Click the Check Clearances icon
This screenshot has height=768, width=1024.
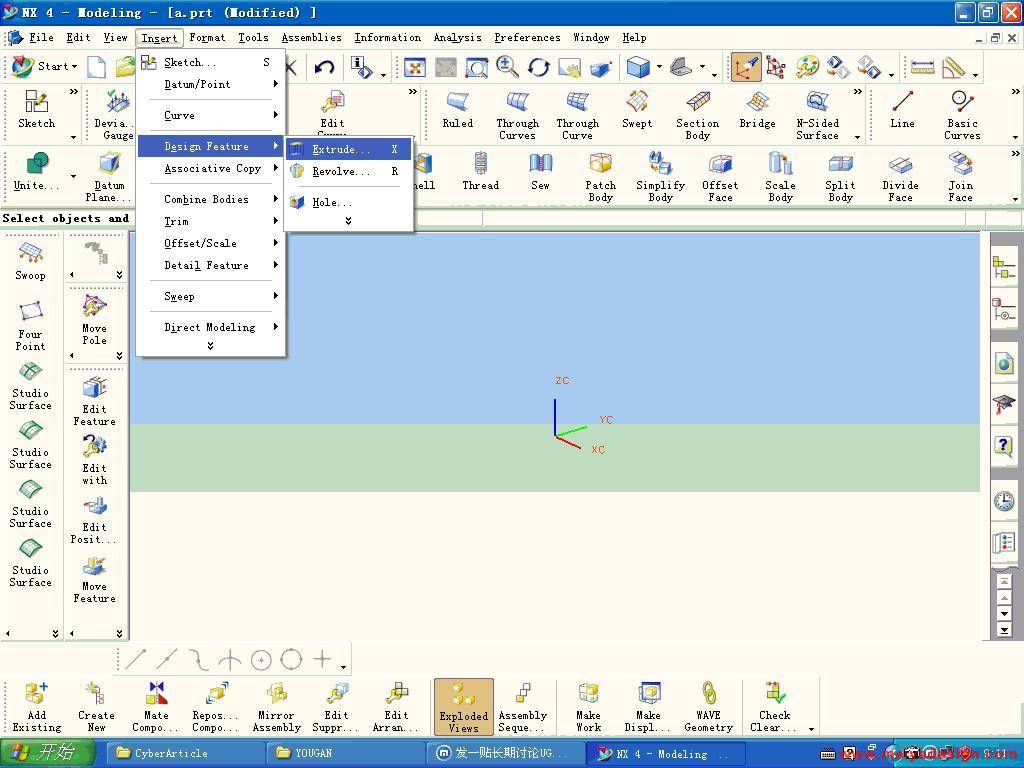click(x=775, y=707)
